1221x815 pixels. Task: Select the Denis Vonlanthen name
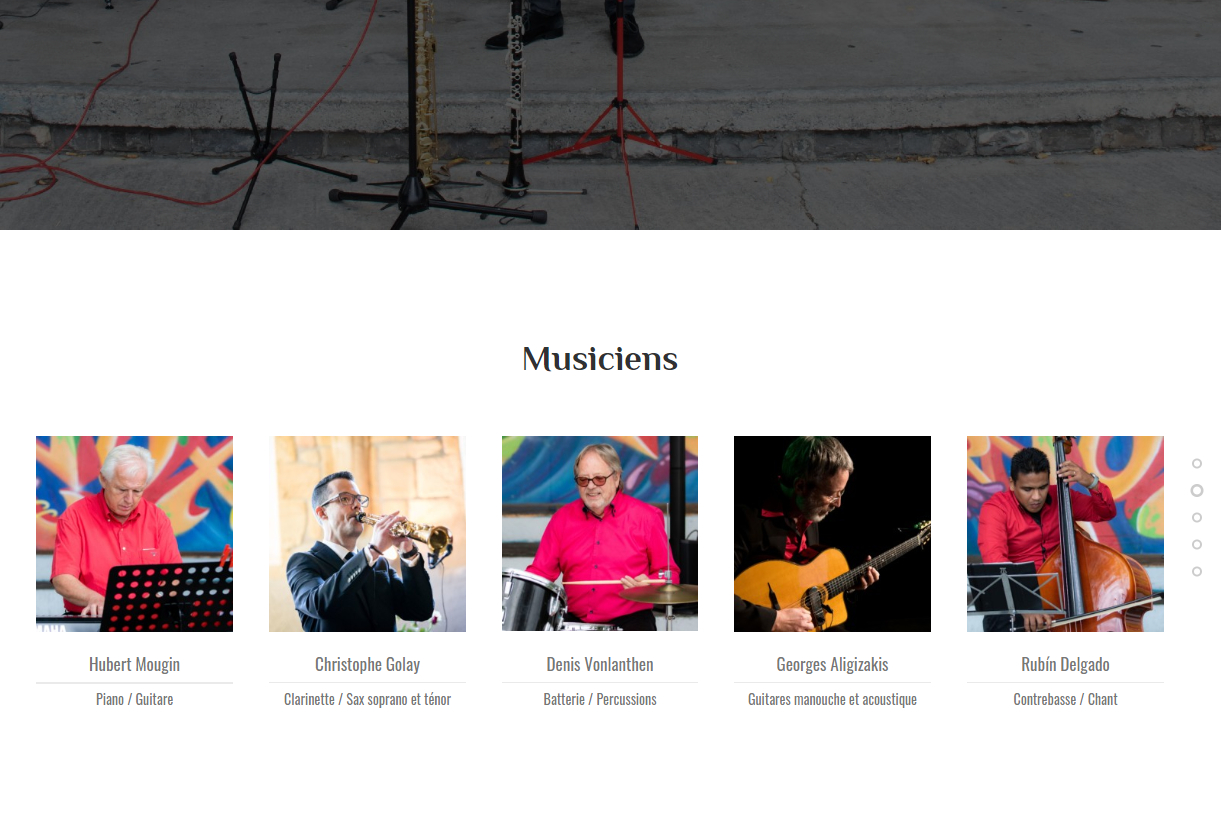[x=600, y=664]
